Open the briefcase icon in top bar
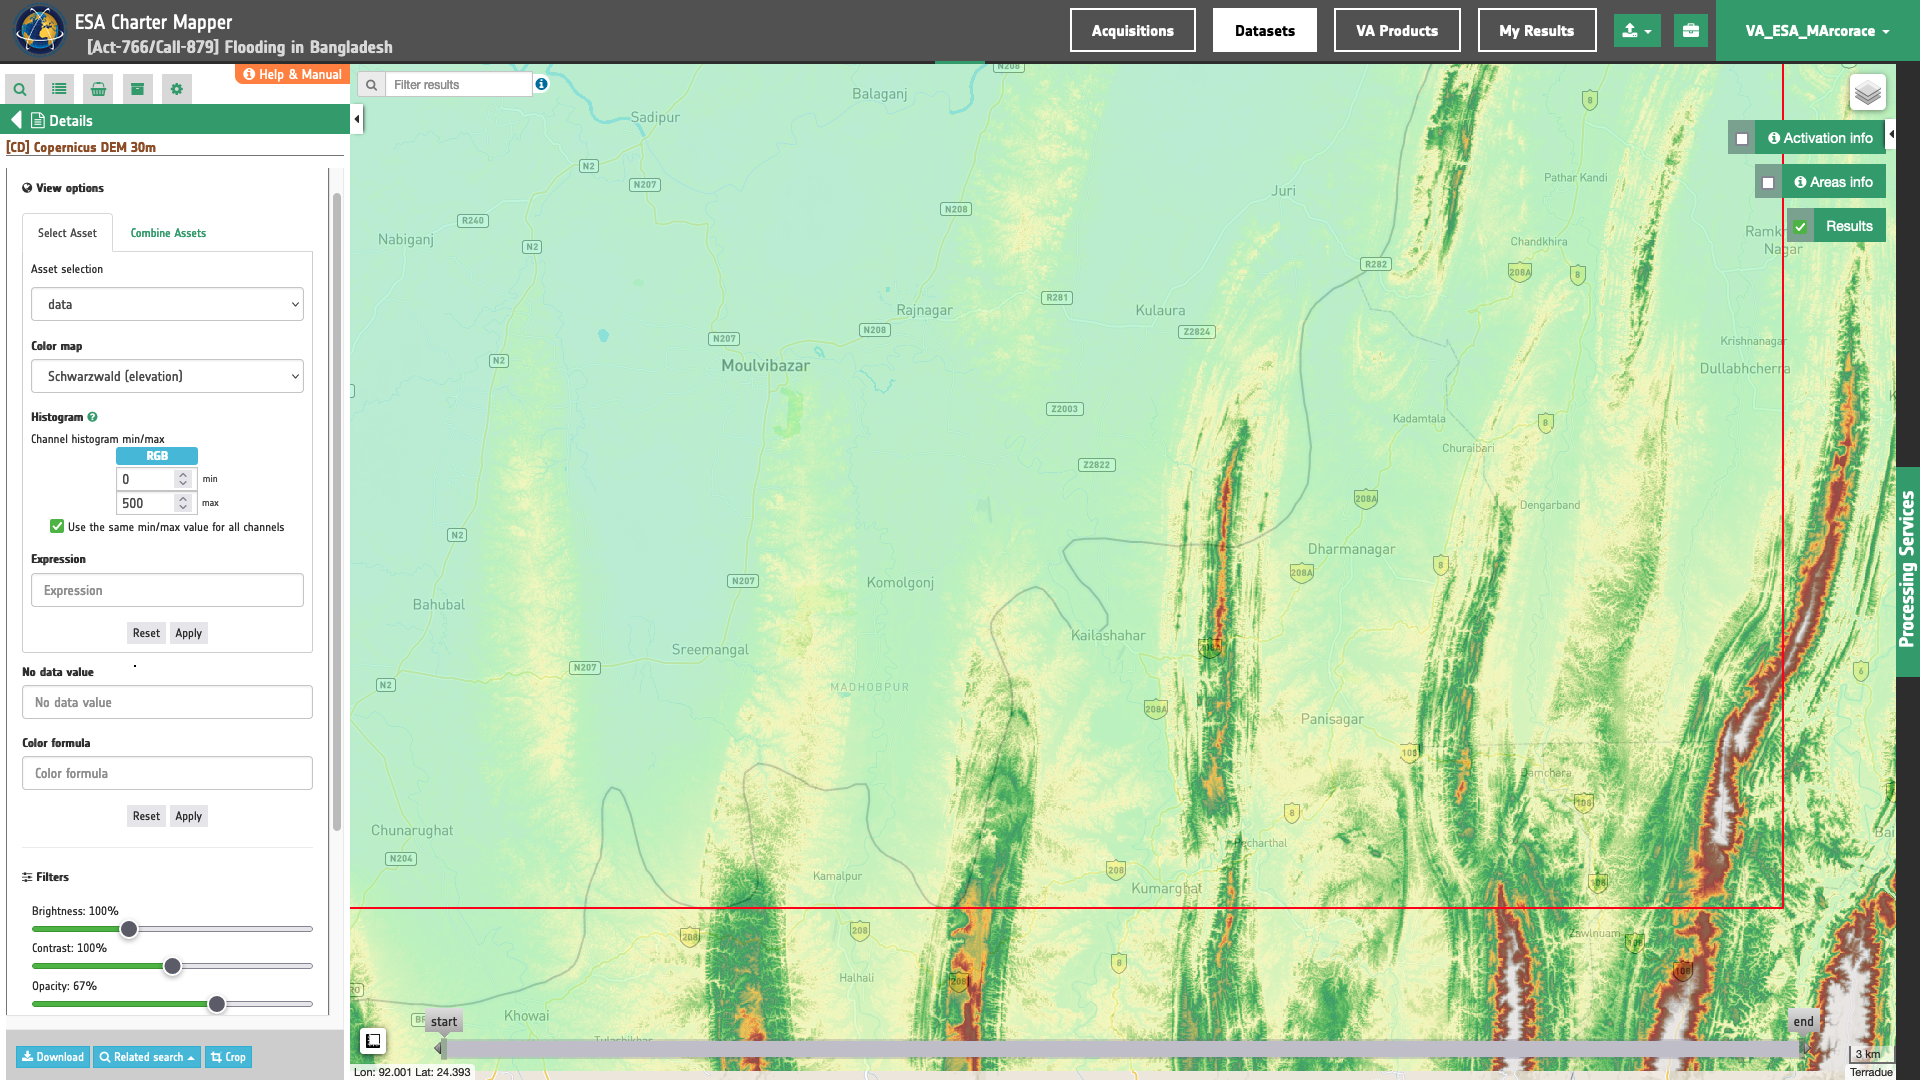The width and height of the screenshot is (1920, 1080). tap(1690, 30)
